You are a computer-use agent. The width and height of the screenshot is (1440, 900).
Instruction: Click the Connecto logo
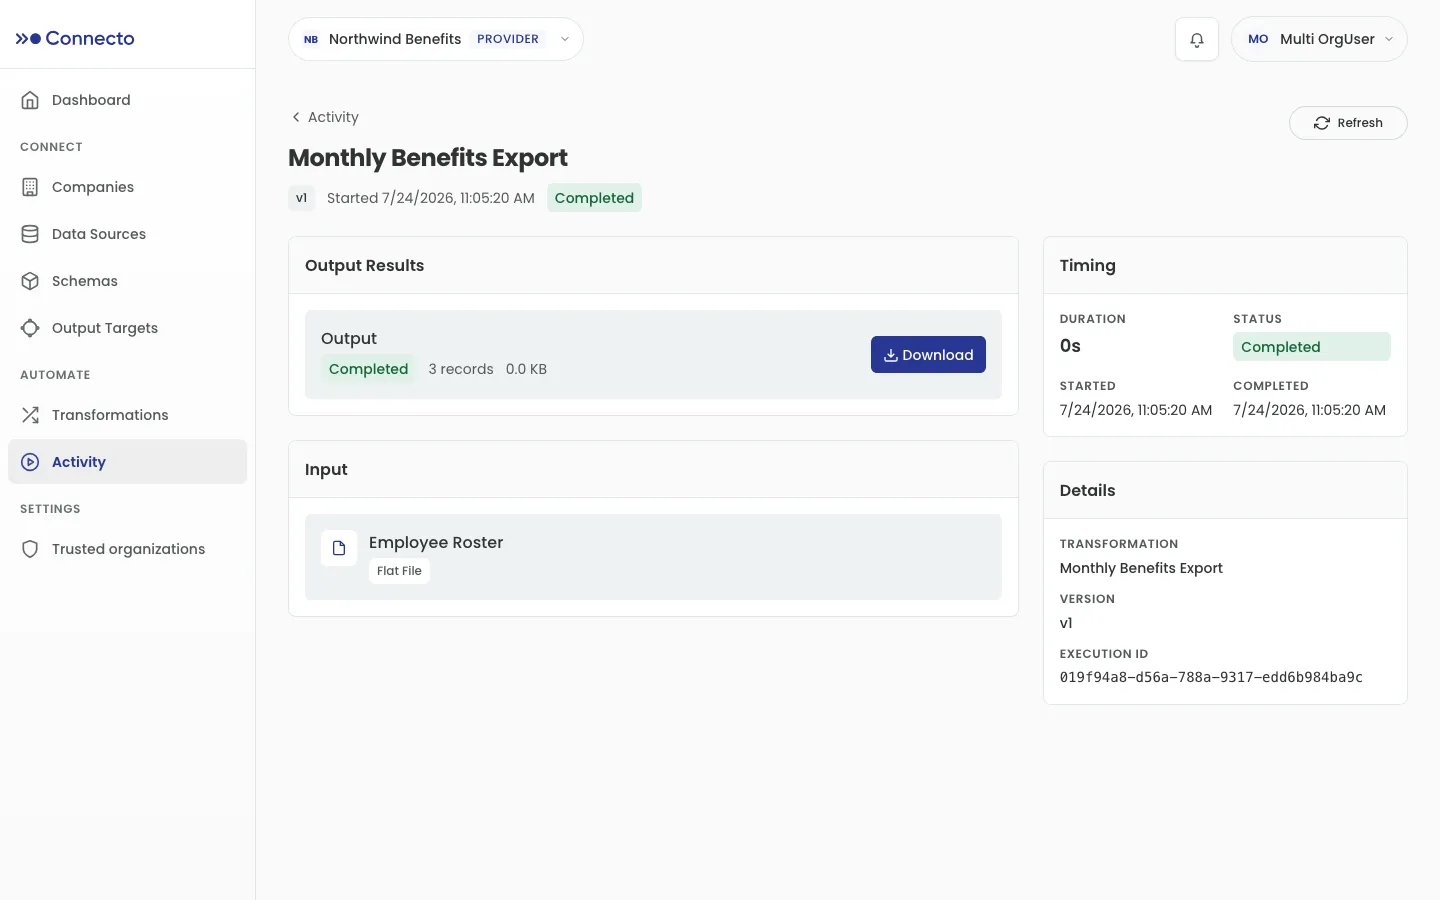point(75,38)
